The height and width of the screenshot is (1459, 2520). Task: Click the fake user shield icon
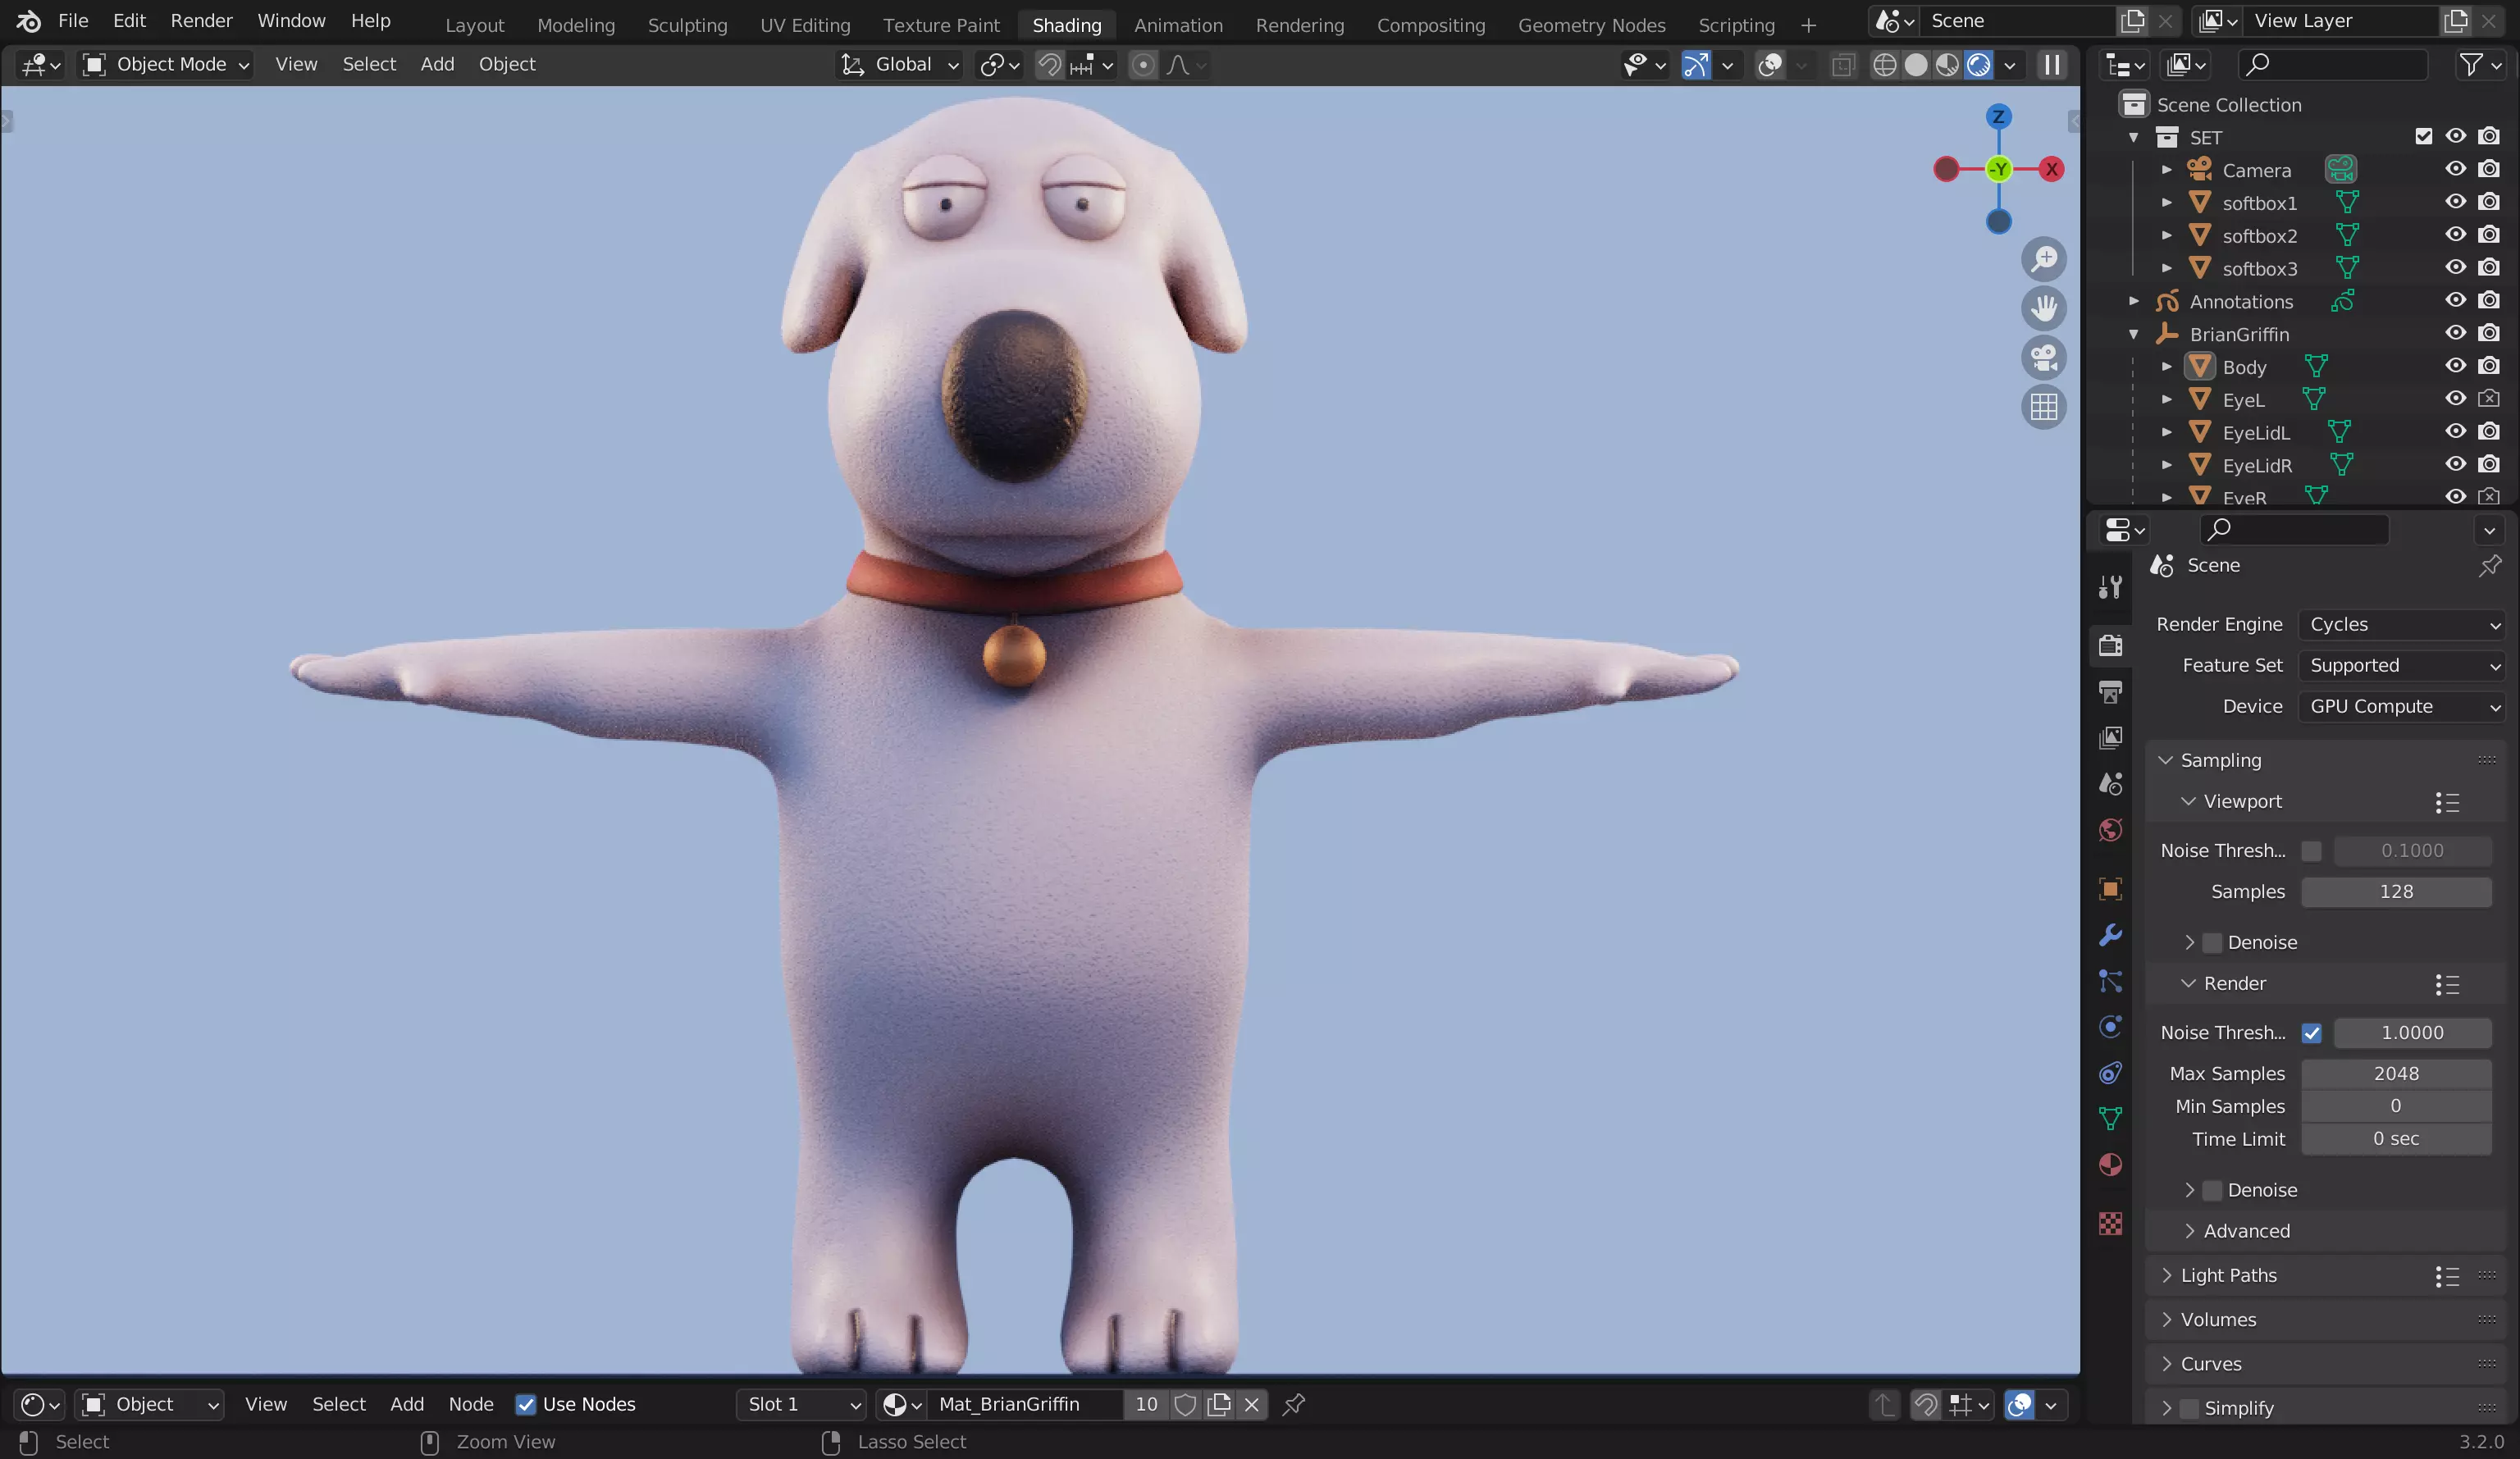tap(1185, 1404)
